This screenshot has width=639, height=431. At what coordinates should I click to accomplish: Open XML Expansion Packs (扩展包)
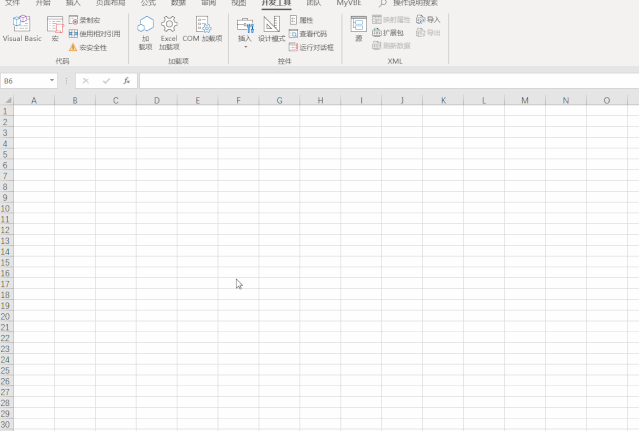388,33
